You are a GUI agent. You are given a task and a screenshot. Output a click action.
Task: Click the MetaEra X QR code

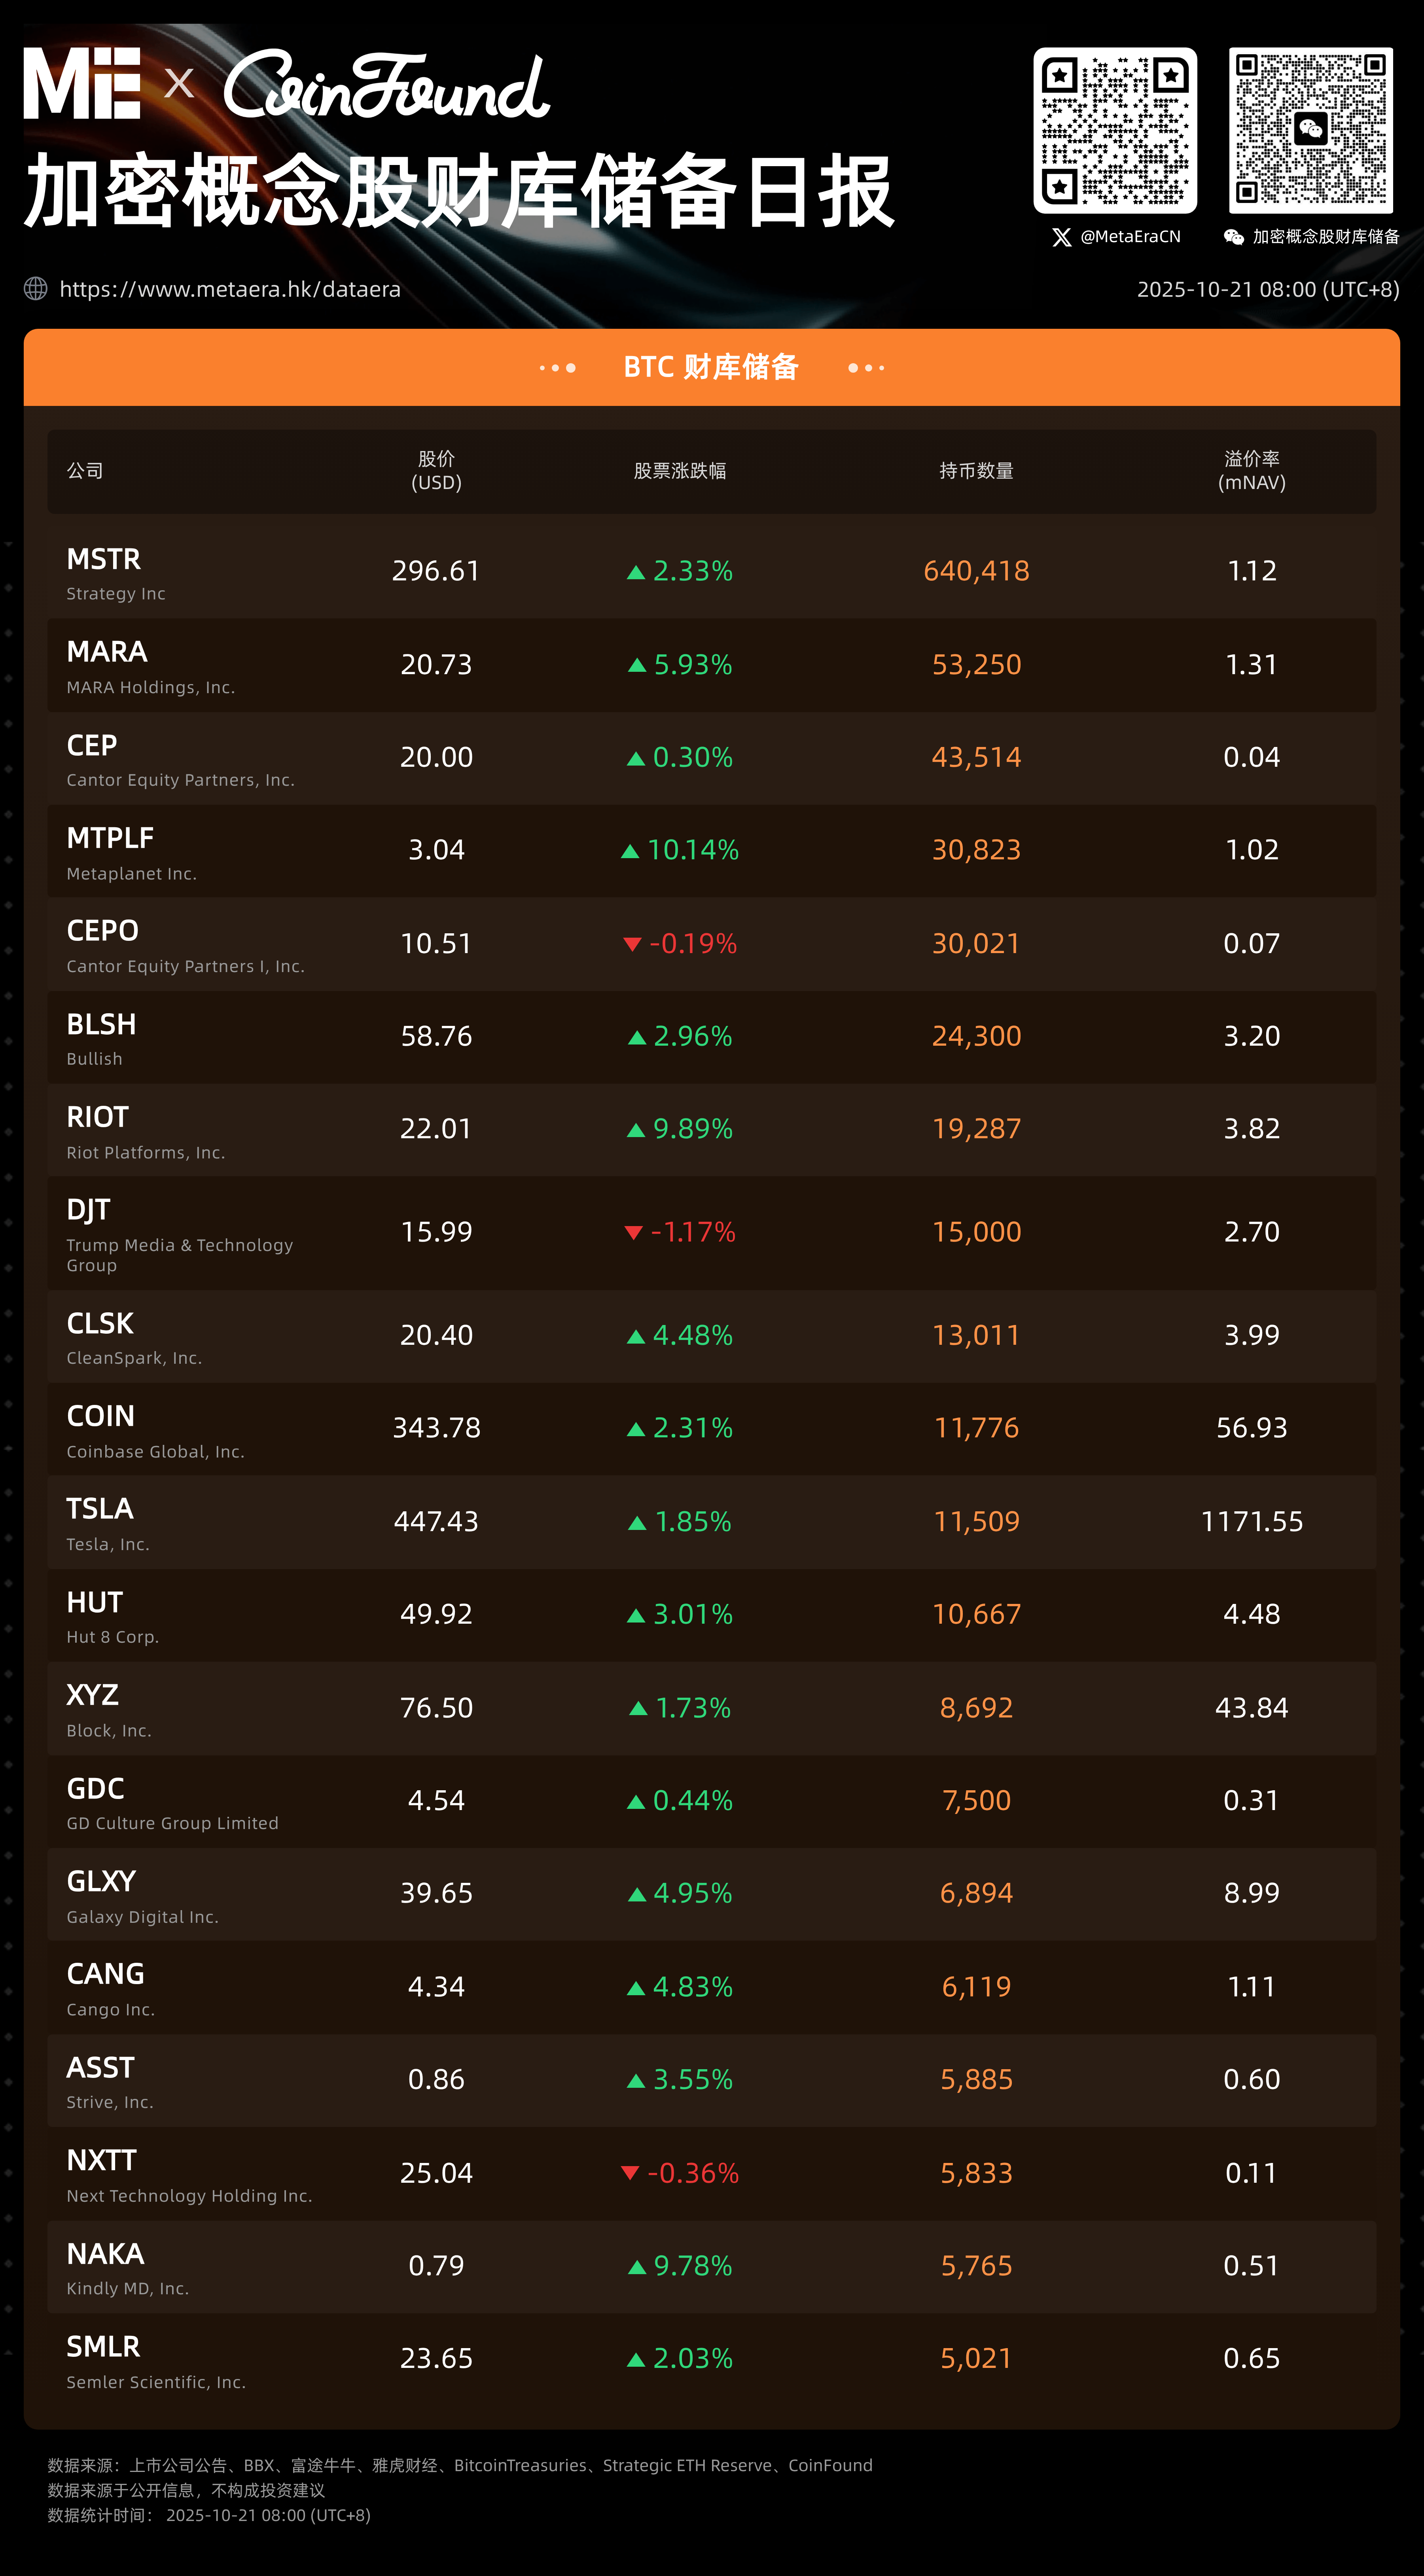pos(1115,131)
